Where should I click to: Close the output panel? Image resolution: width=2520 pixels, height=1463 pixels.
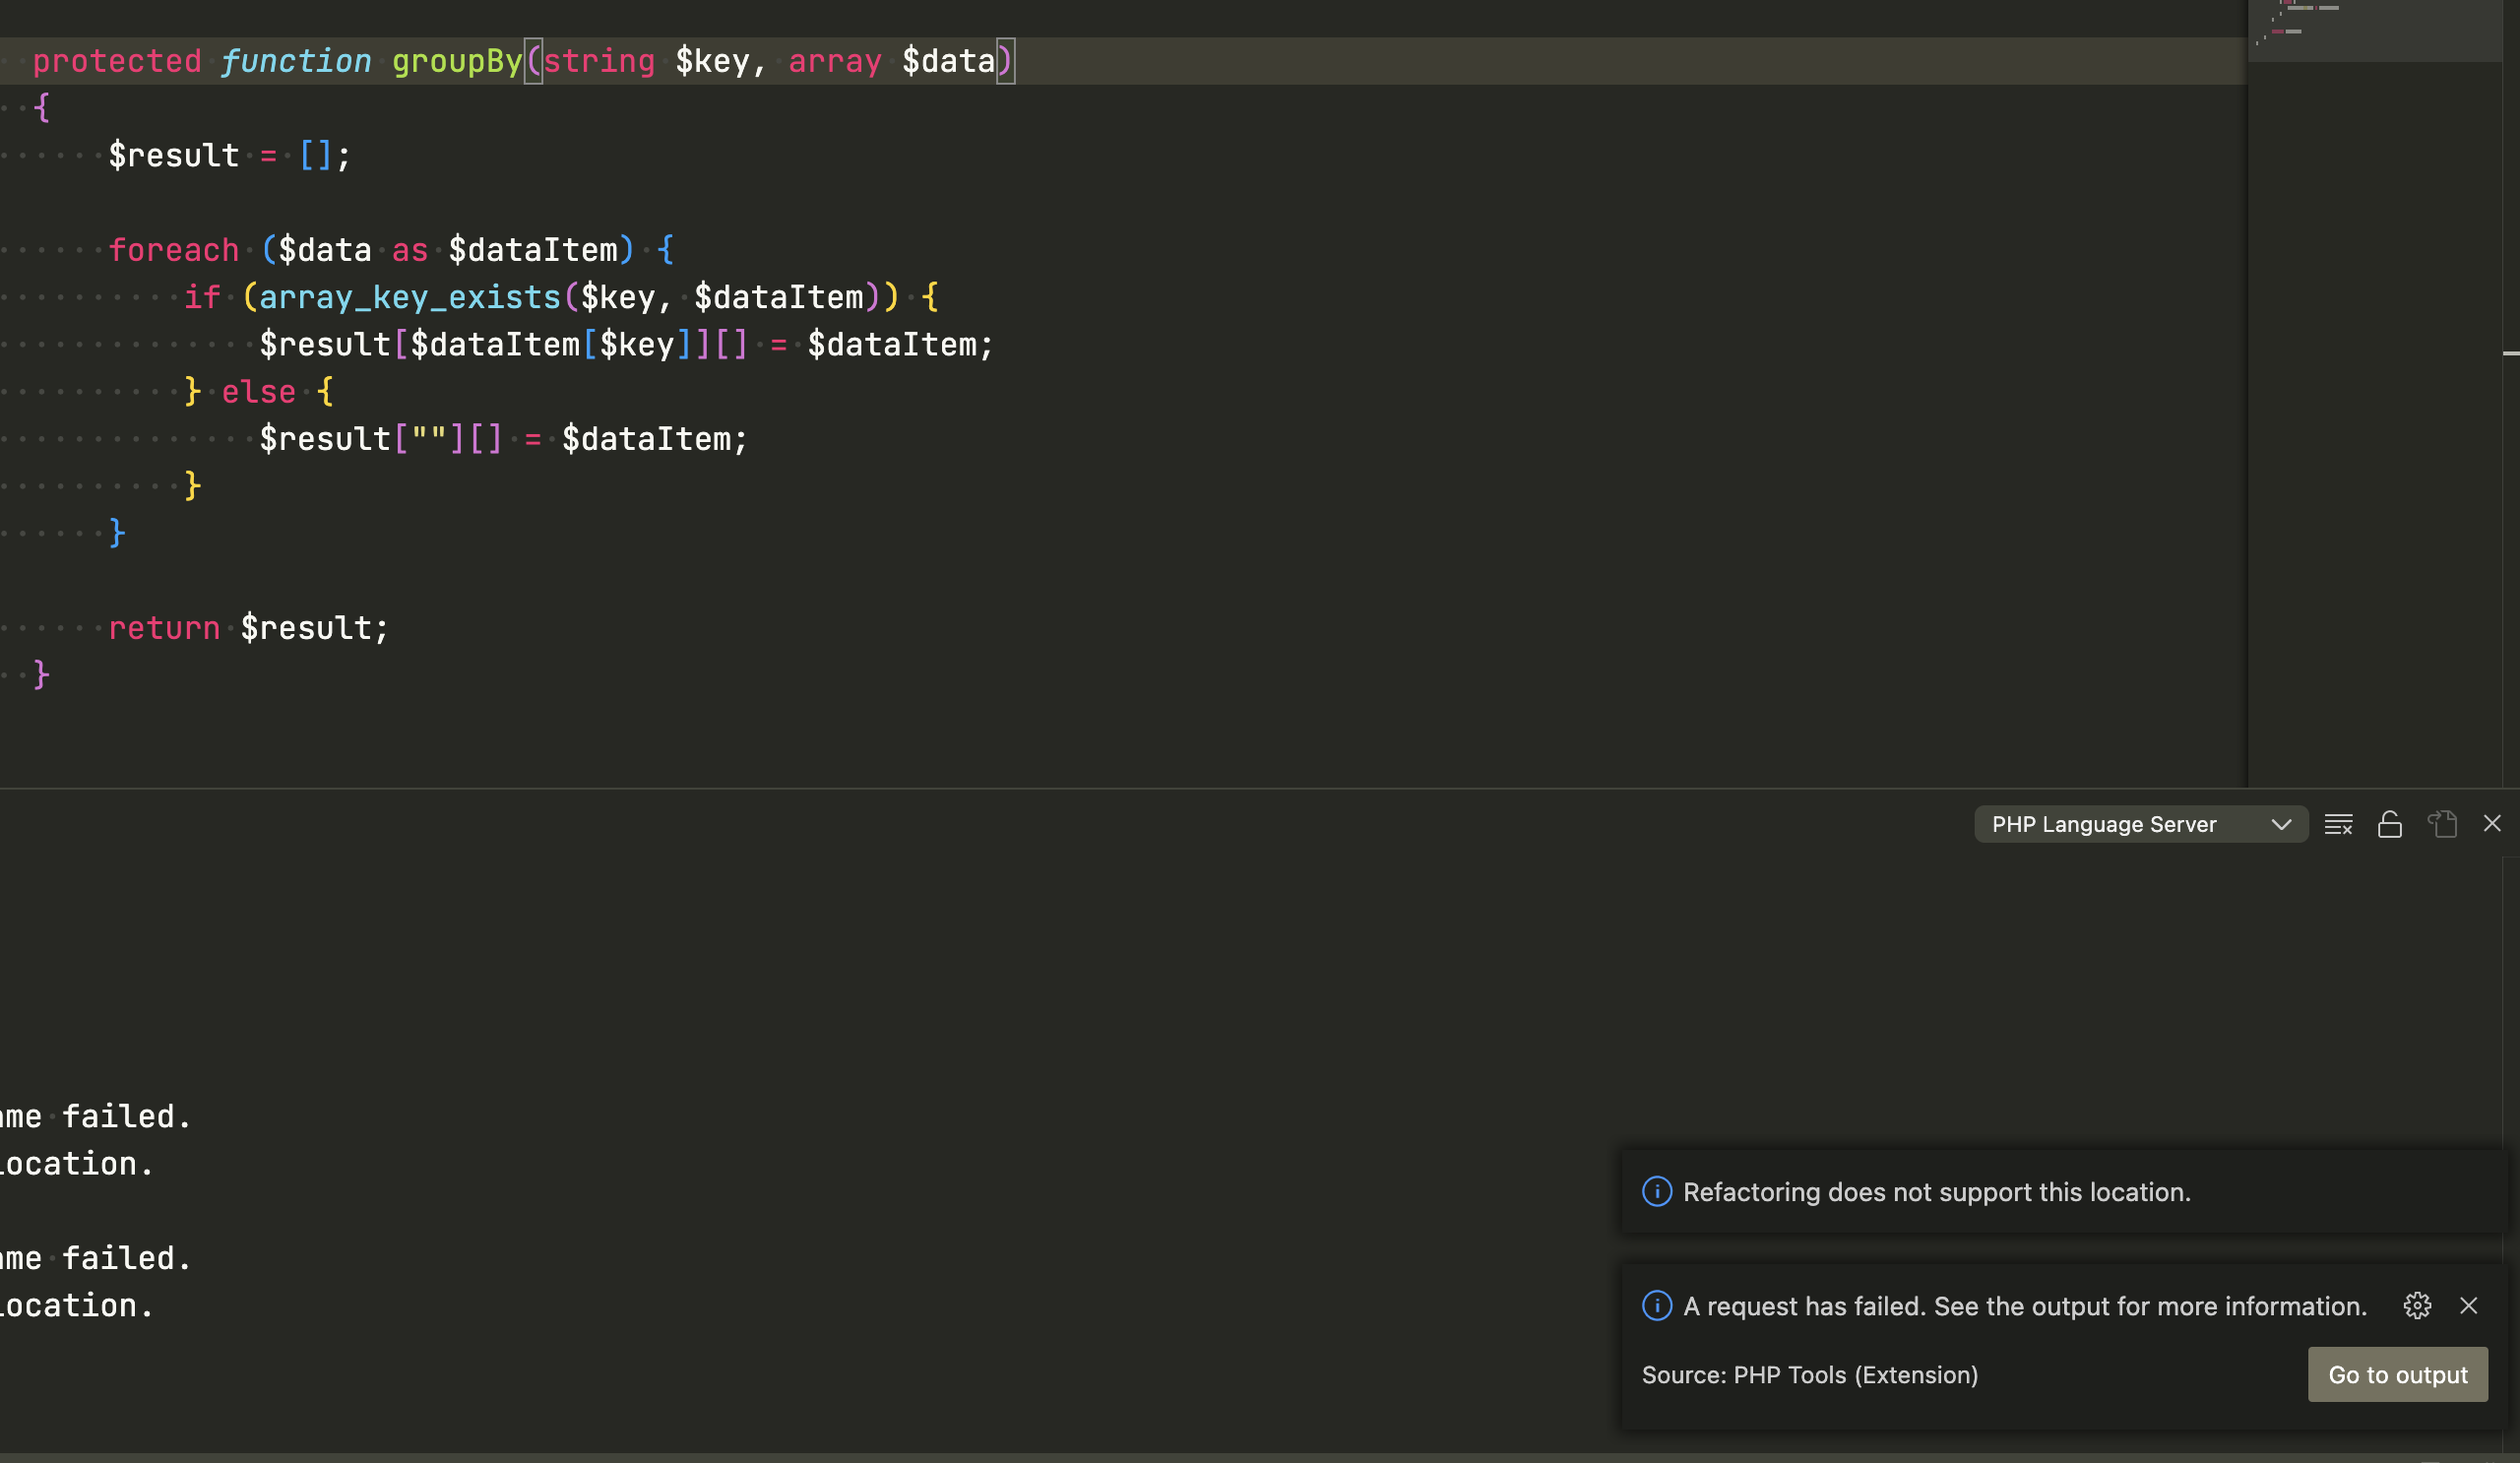[x=2492, y=823]
